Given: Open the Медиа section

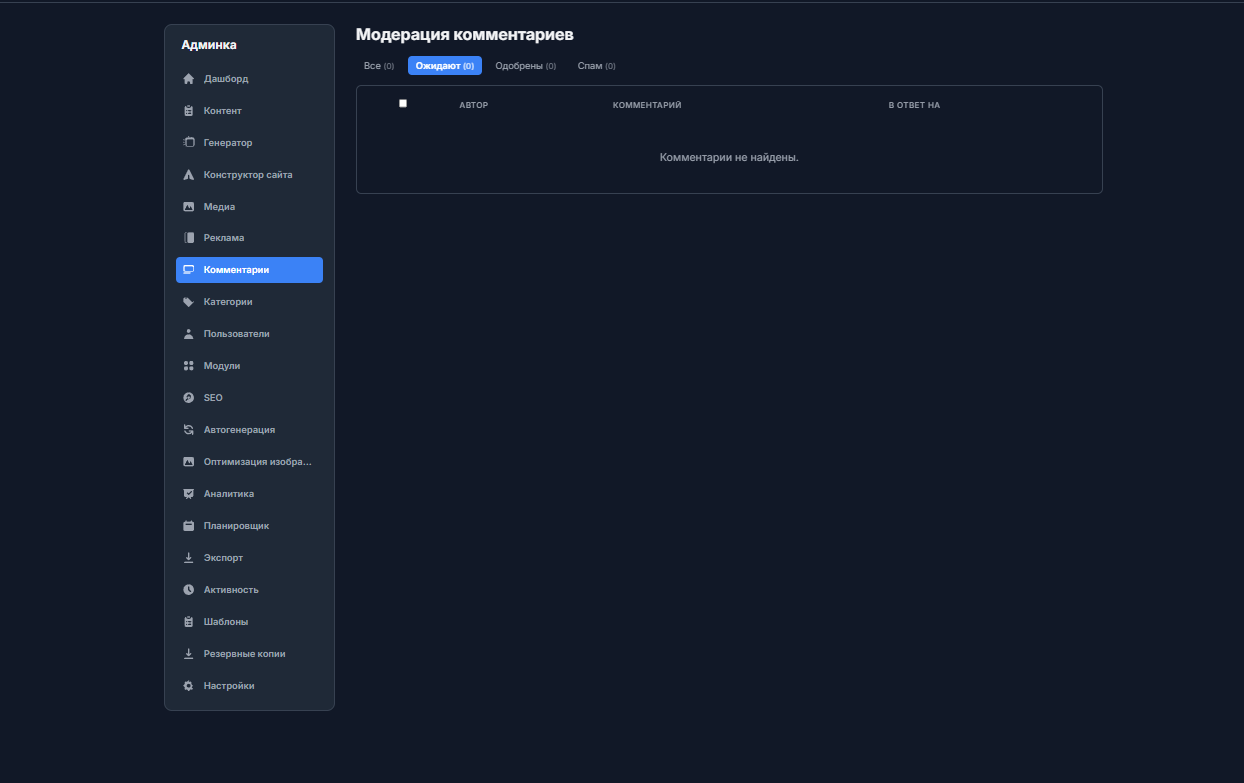Looking at the screenshot, I should point(249,207).
